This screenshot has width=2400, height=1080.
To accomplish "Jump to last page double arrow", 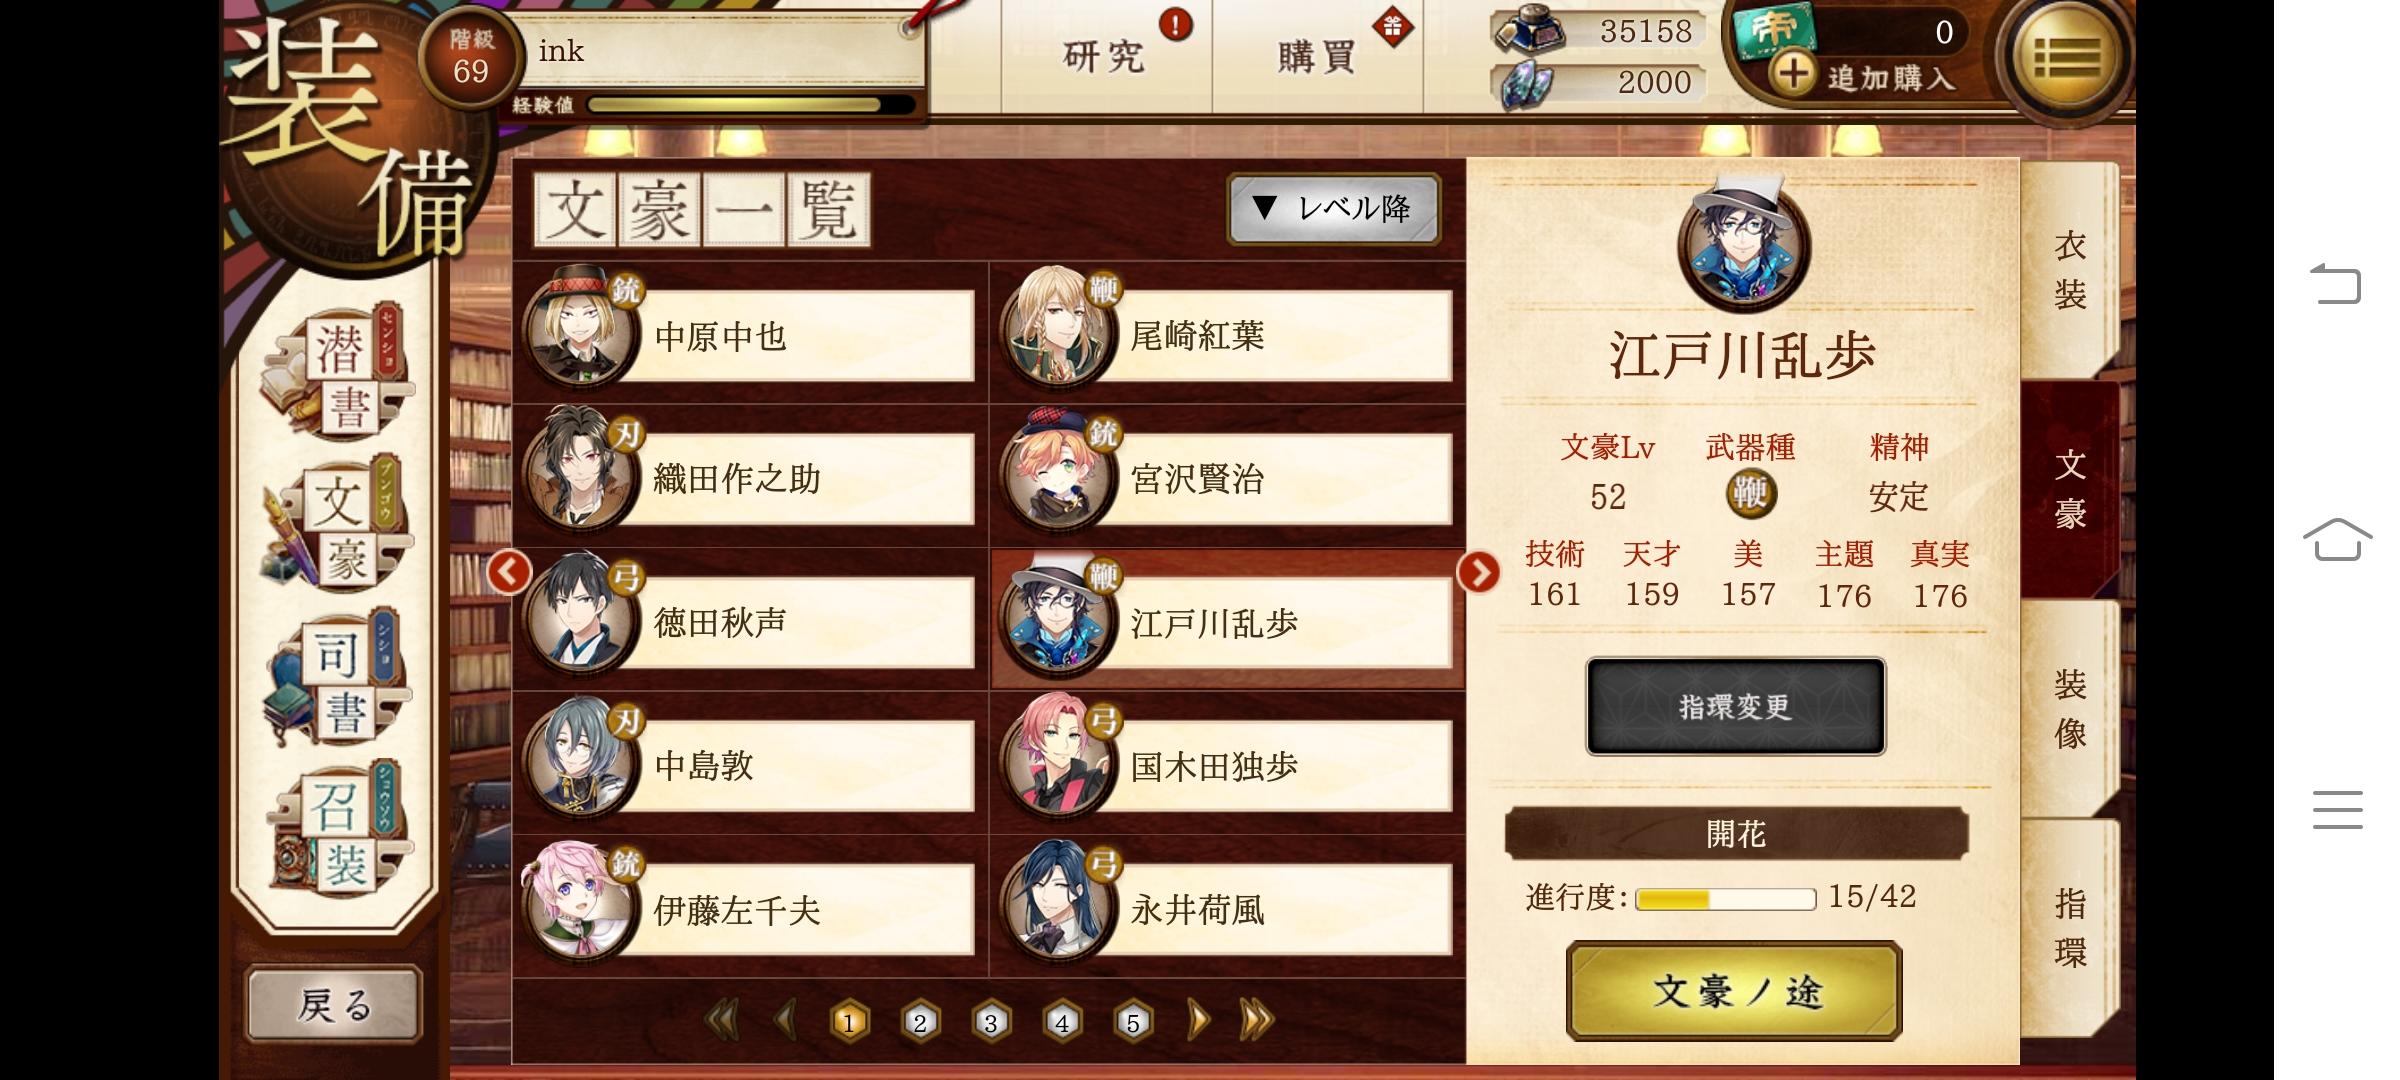I will tap(1257, 1020).
